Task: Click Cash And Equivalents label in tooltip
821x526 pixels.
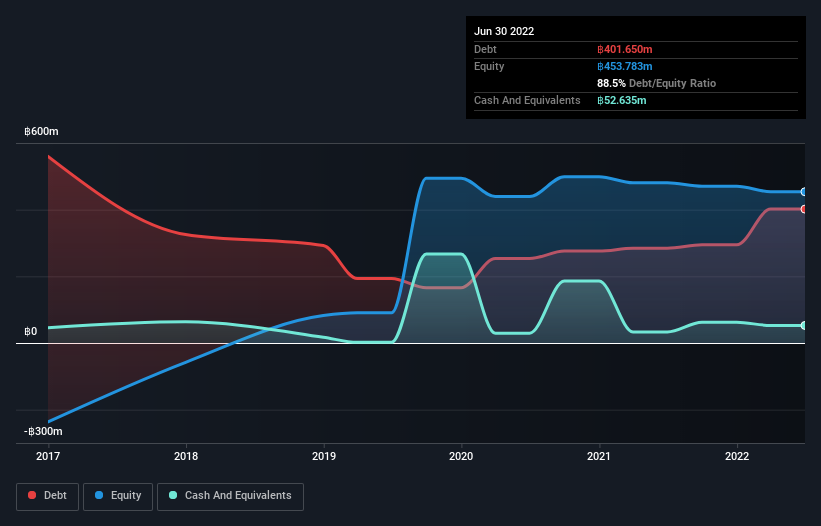Action: [x=527, y=100]
